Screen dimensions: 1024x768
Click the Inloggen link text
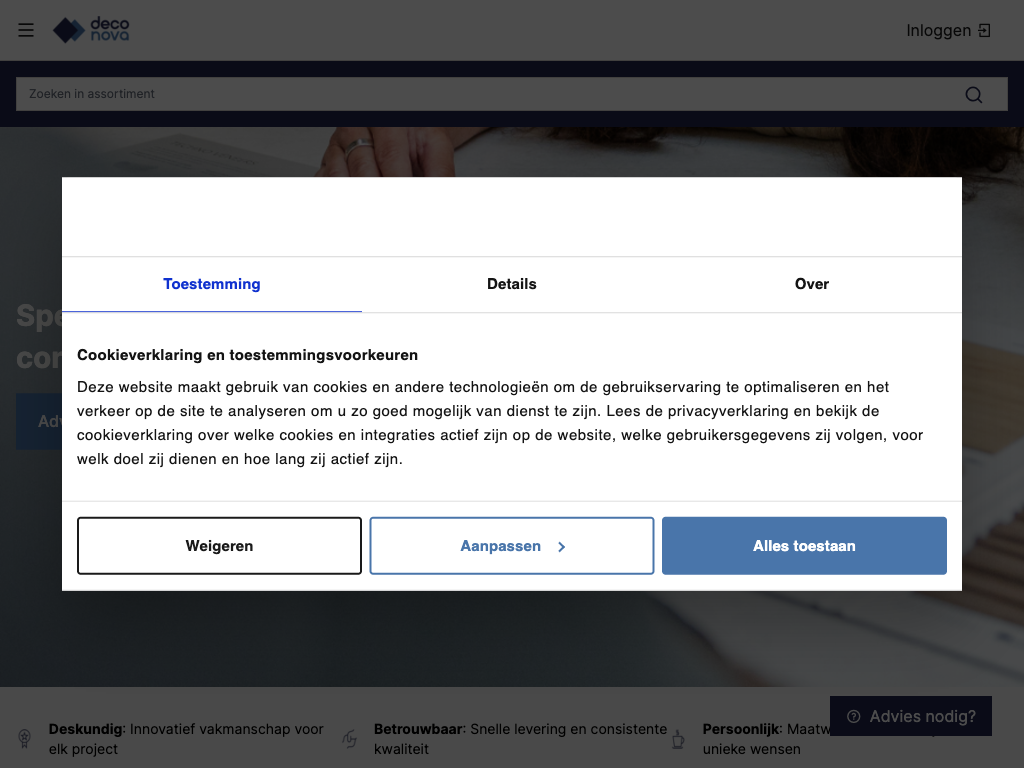[x=938, y=31]
